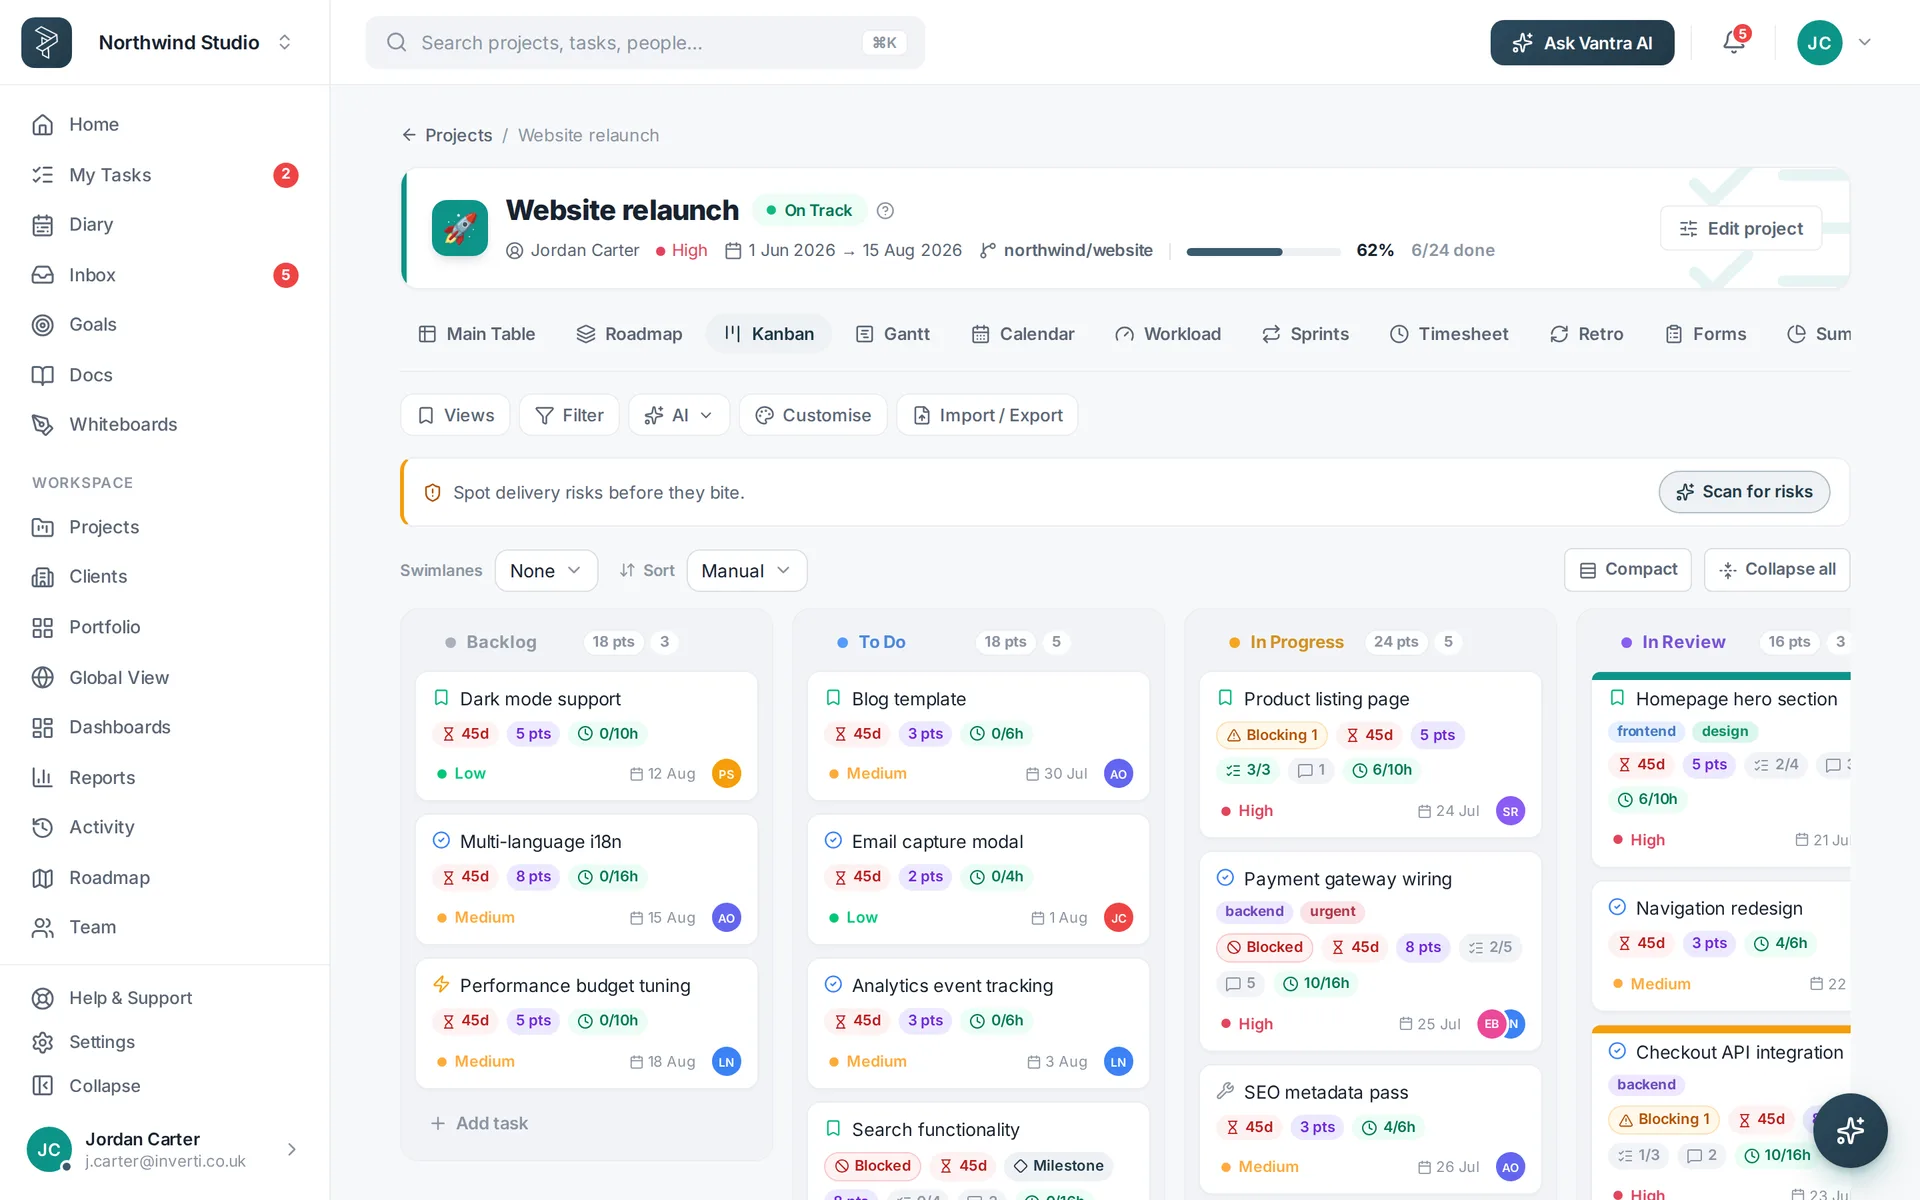Viewport: 1920px width, 1200px height.
Task: Open the Sort Manual dropdown
Action: coord(746,571)
